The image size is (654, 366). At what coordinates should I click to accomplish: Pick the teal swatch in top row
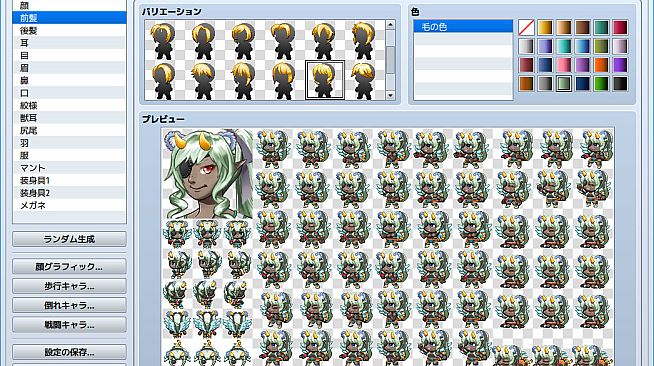[601, 28]
